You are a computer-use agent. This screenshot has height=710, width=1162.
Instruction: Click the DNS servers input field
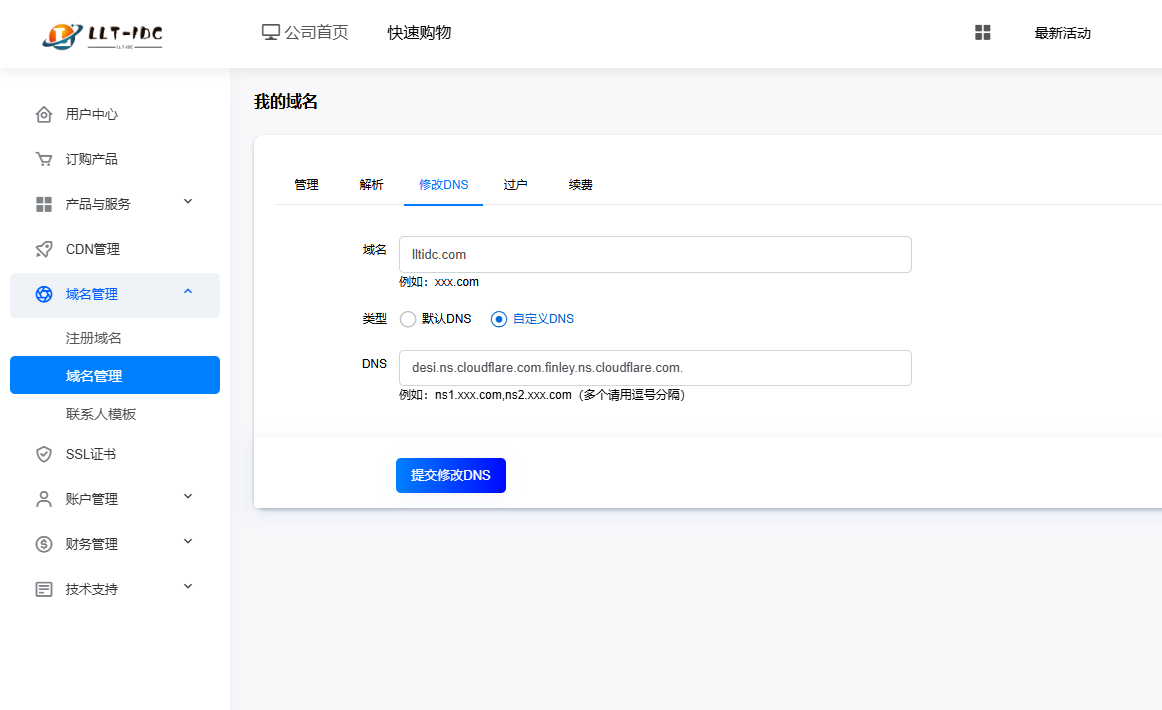[655, 368]
